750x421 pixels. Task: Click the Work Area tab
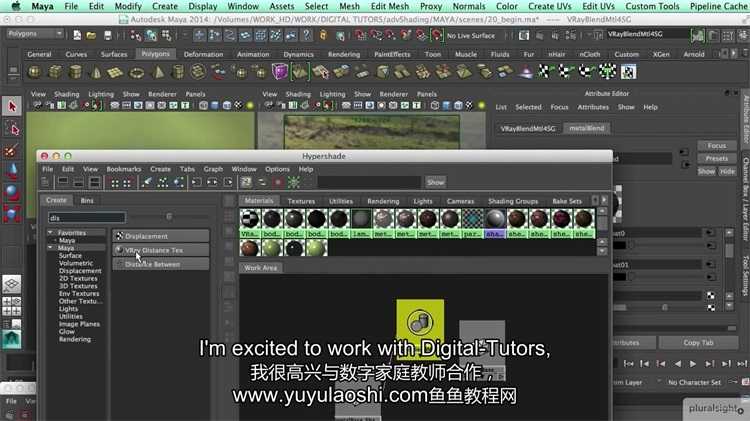coord(260,268)
